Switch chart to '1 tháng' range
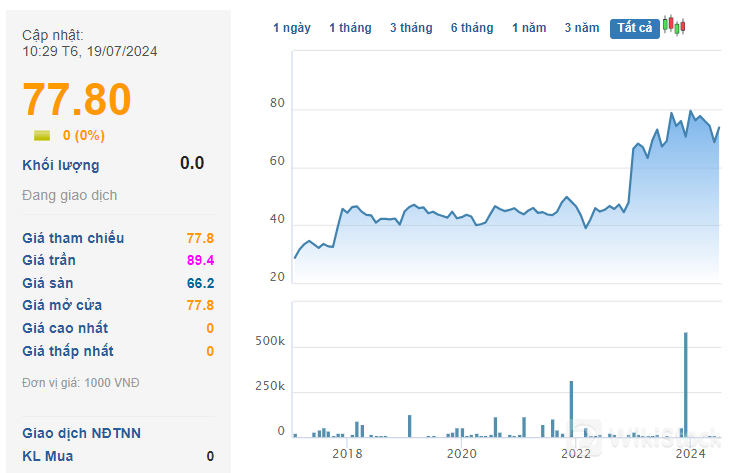This screenshot has width=731, height=473. click(x=350, y=28)
